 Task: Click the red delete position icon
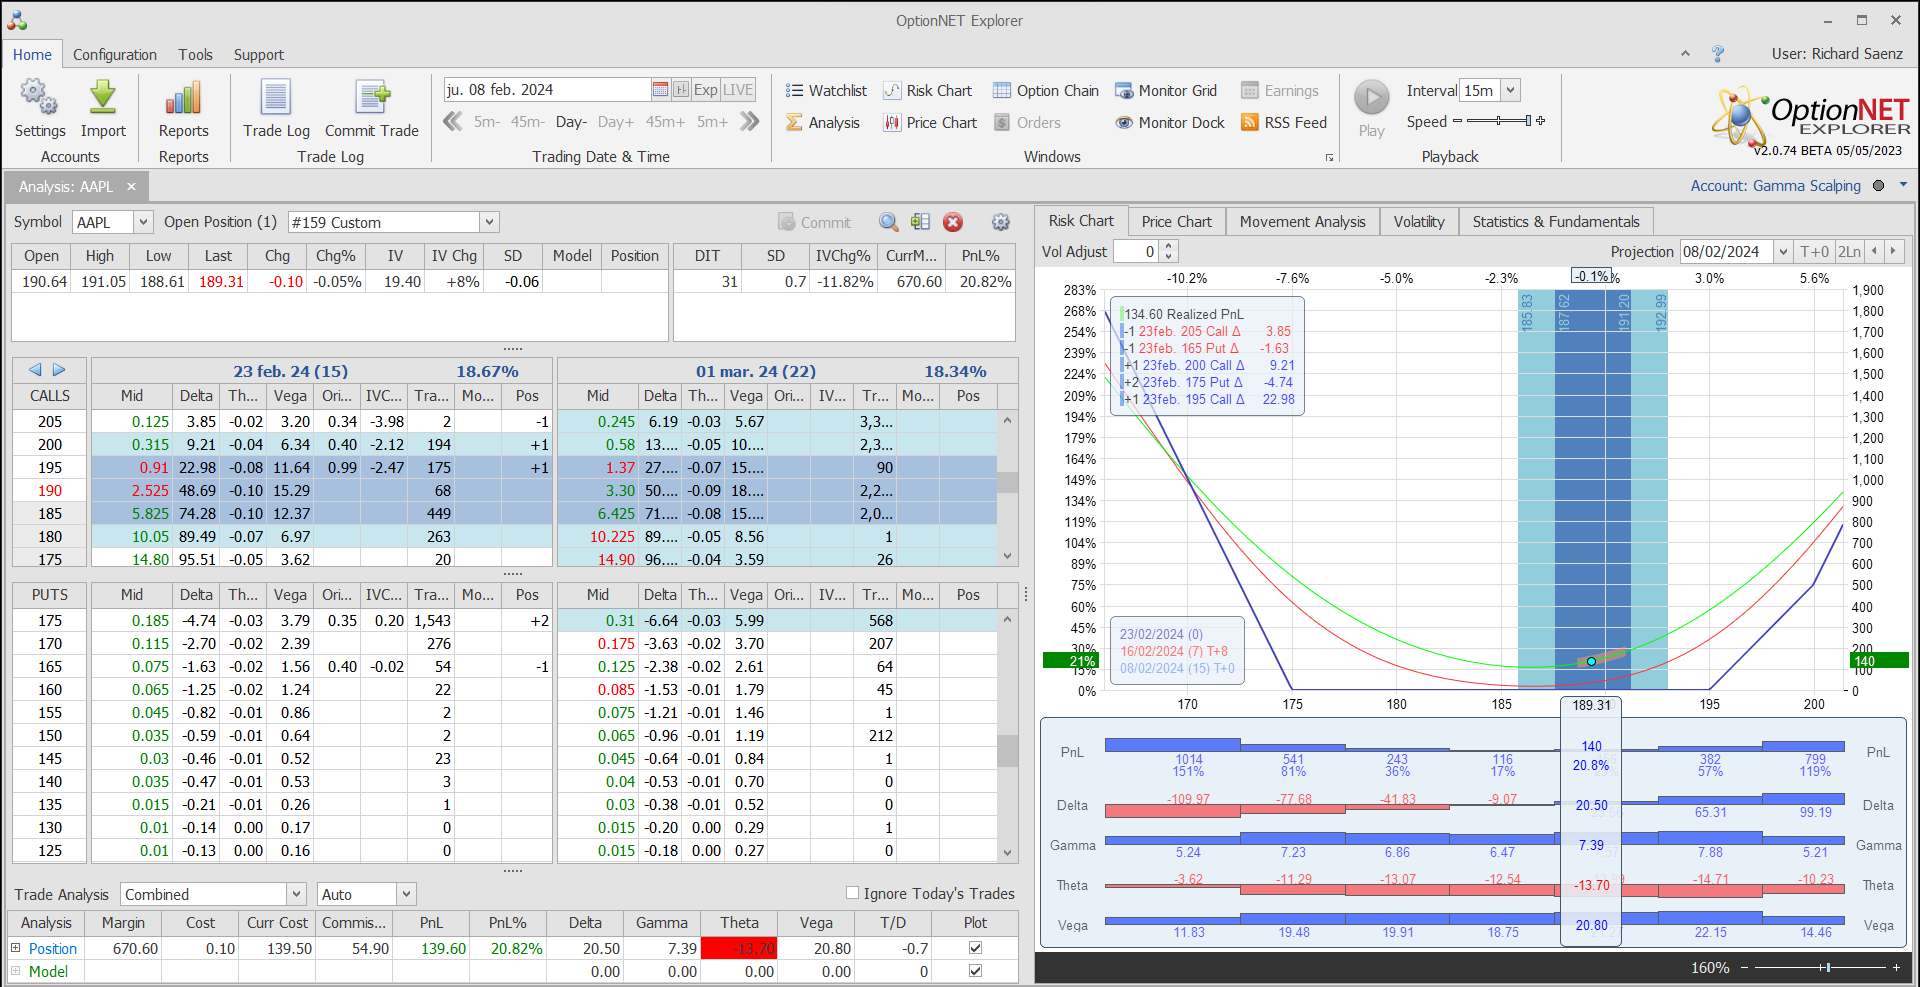tap(953, 222)
